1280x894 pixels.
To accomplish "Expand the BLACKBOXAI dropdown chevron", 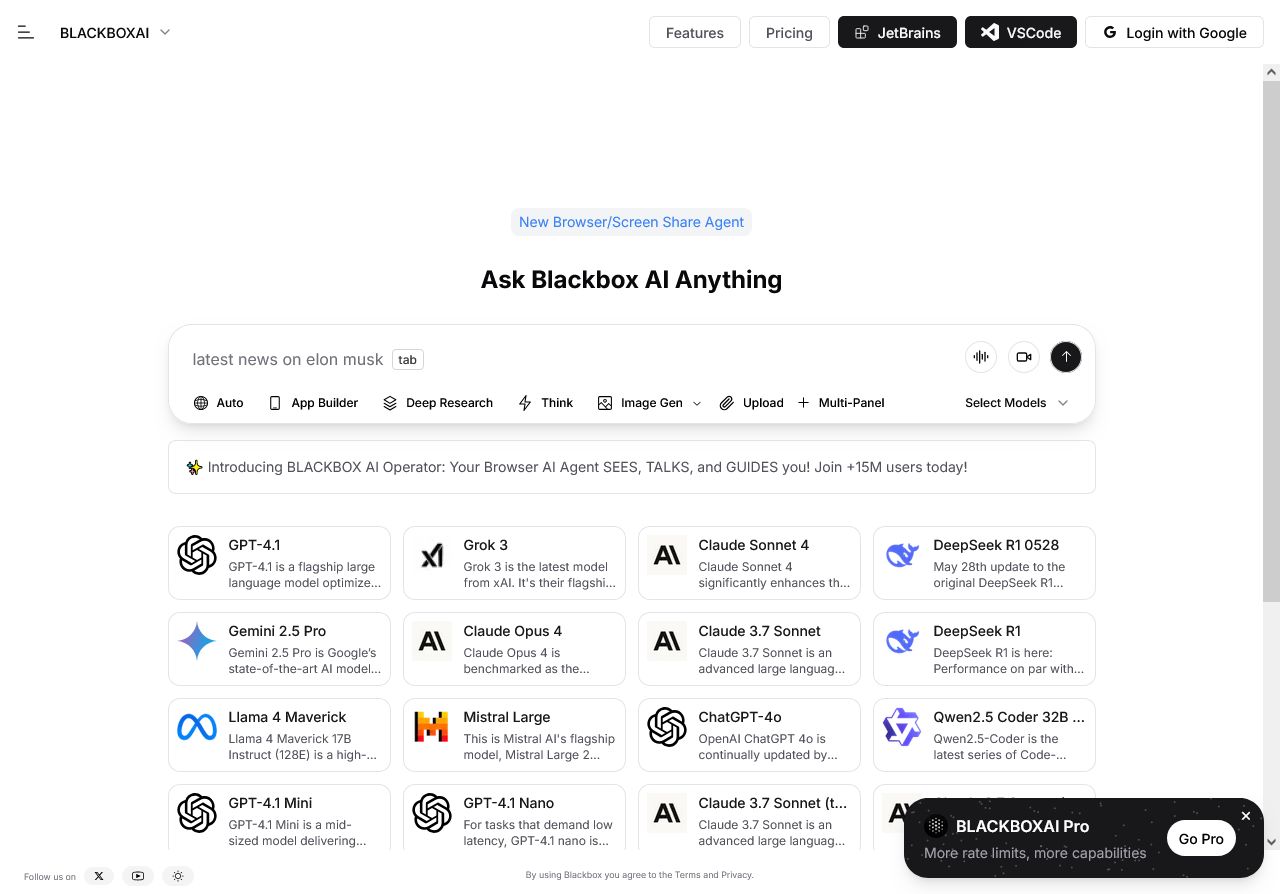I will [x=165, y=32].
